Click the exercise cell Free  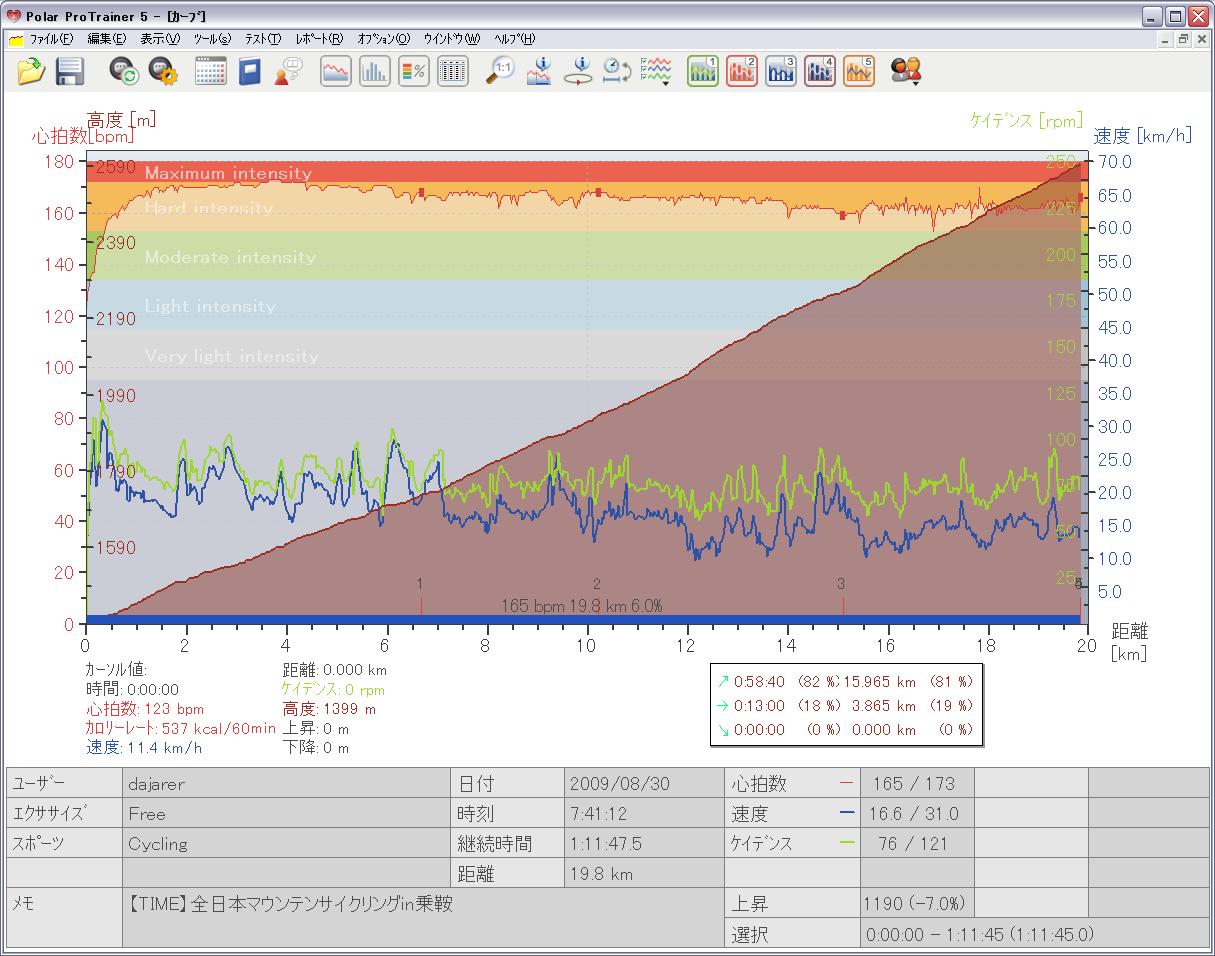pos(286,814)
